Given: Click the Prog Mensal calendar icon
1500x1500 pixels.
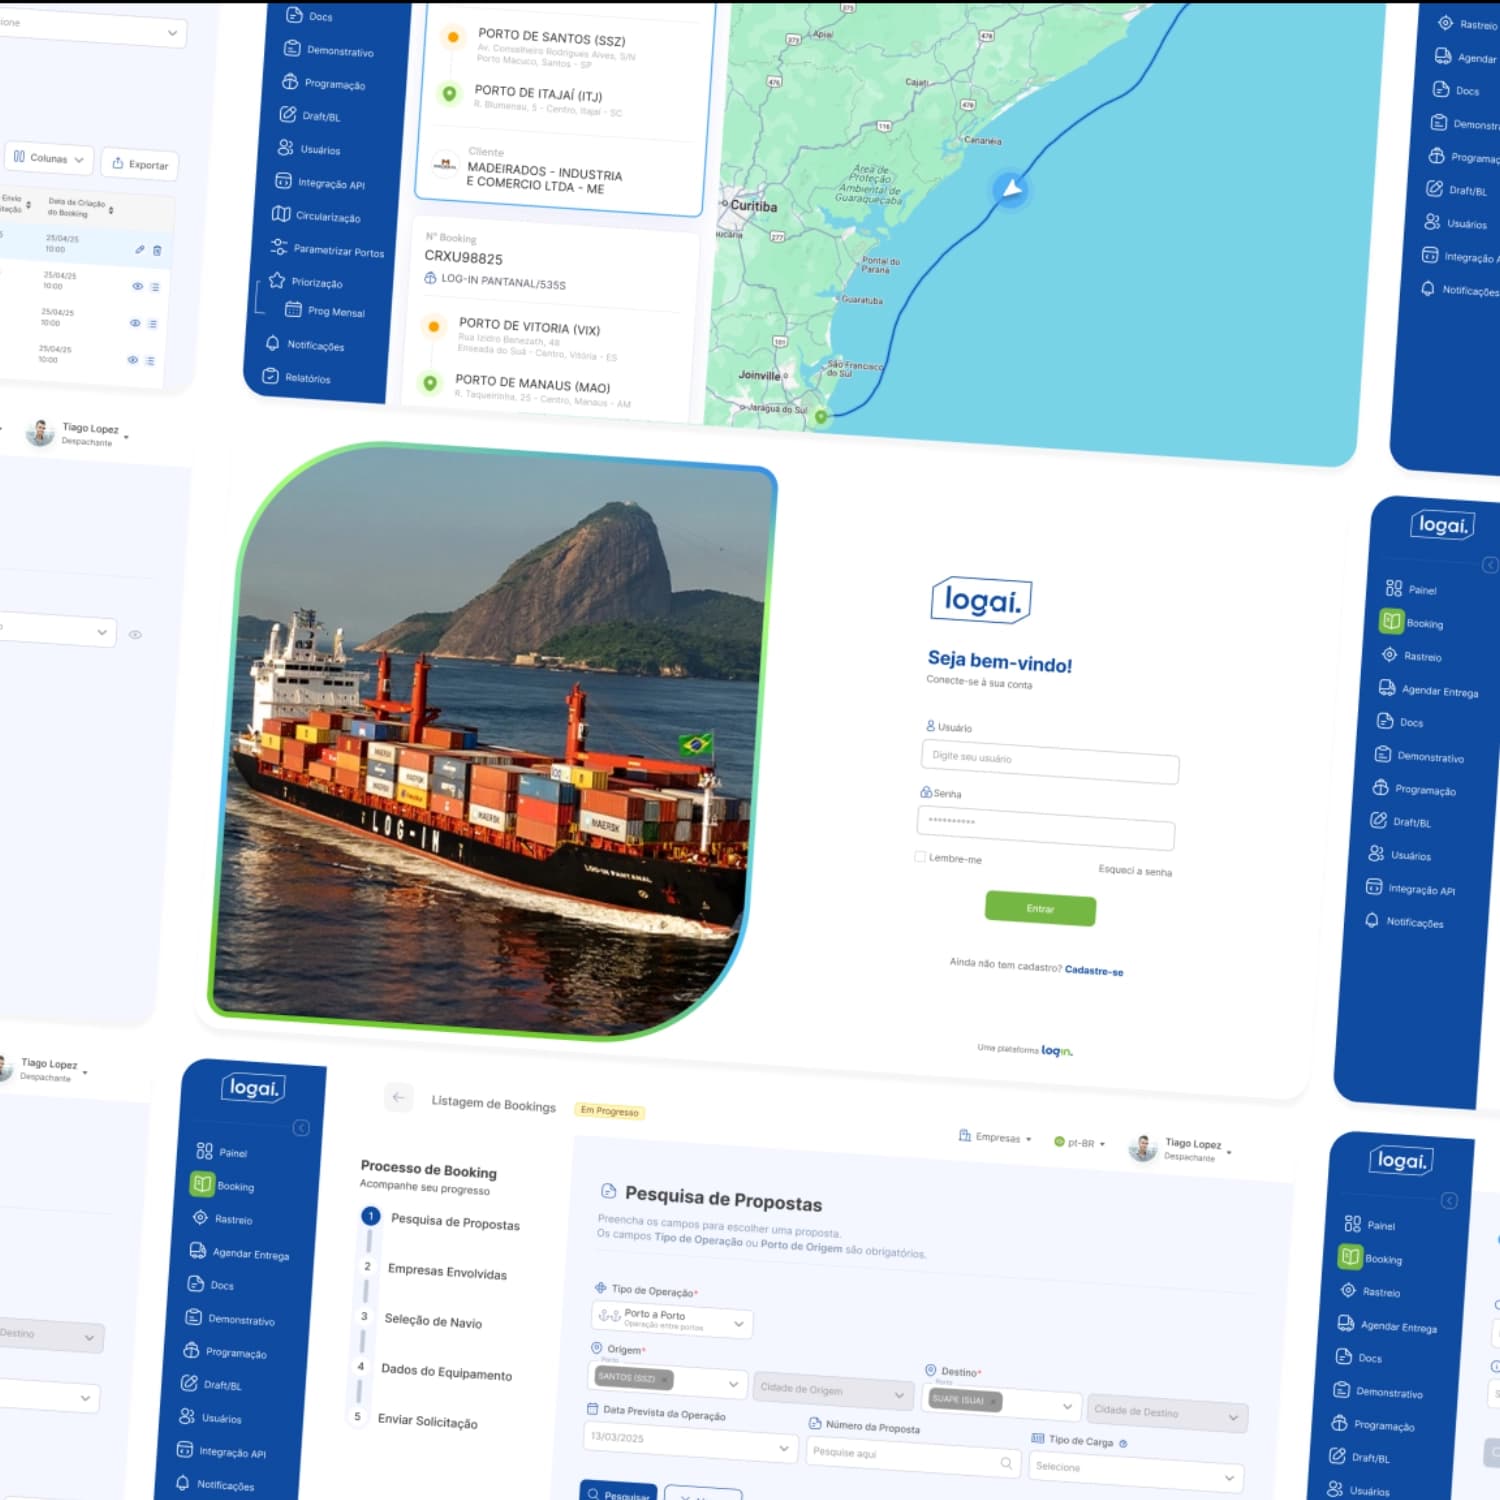Looking at the screenshot, I should 293,309.
